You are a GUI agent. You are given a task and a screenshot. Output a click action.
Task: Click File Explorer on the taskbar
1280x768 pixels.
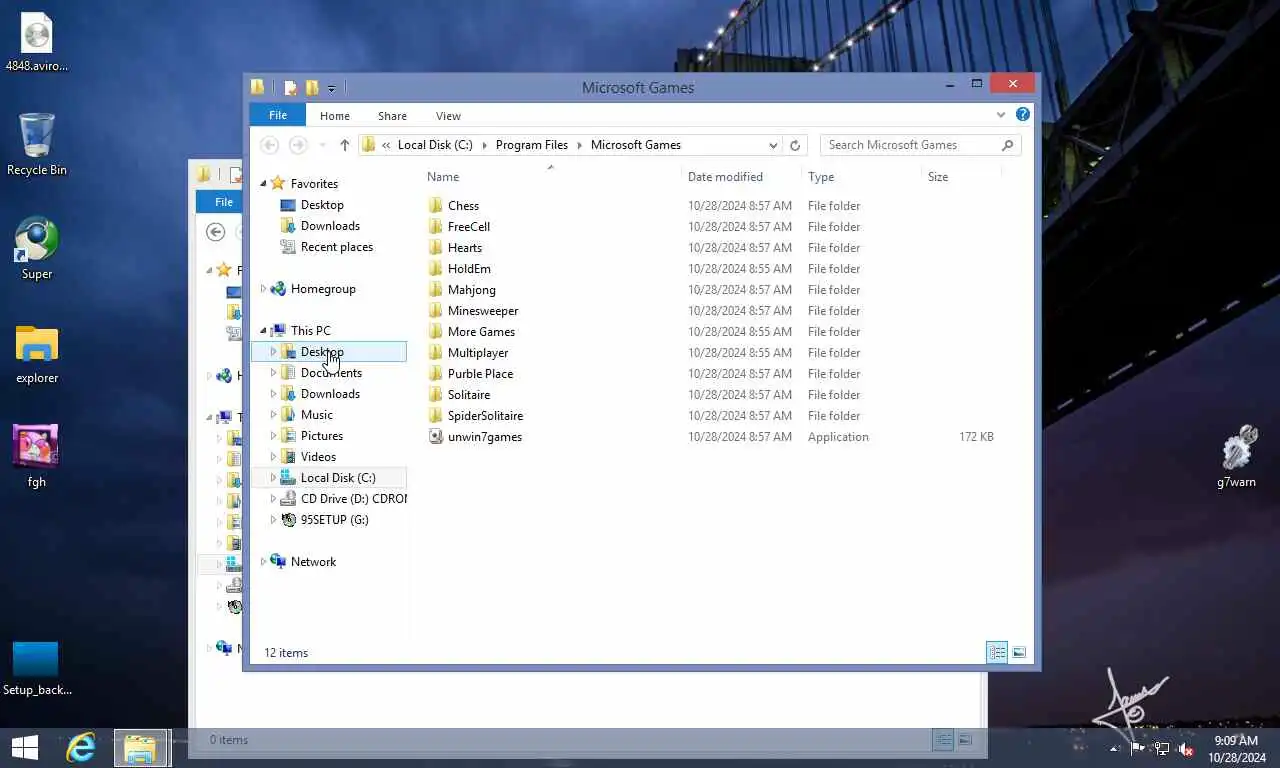click(140, 748)
